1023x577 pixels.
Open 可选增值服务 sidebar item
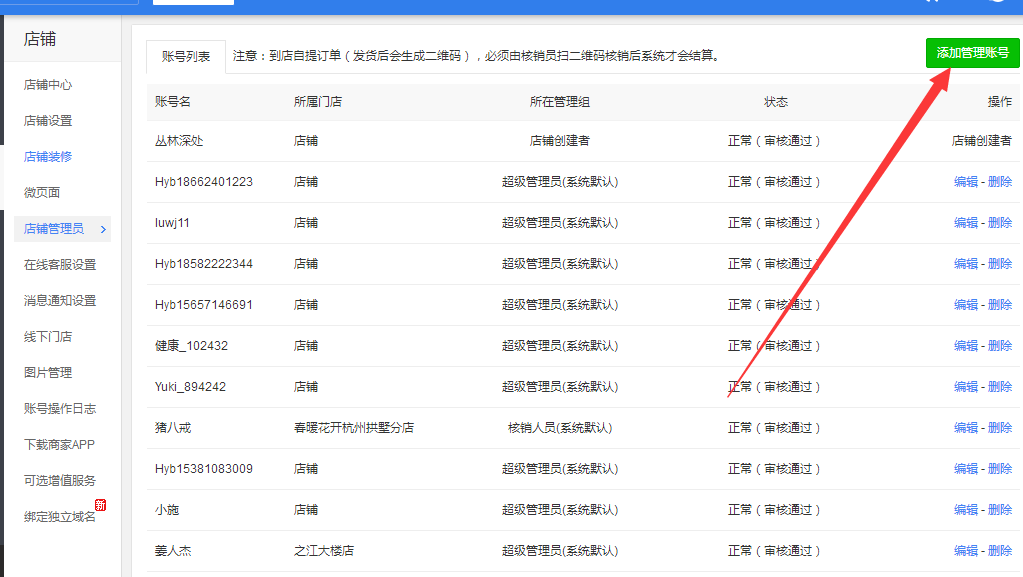point(60,480)
